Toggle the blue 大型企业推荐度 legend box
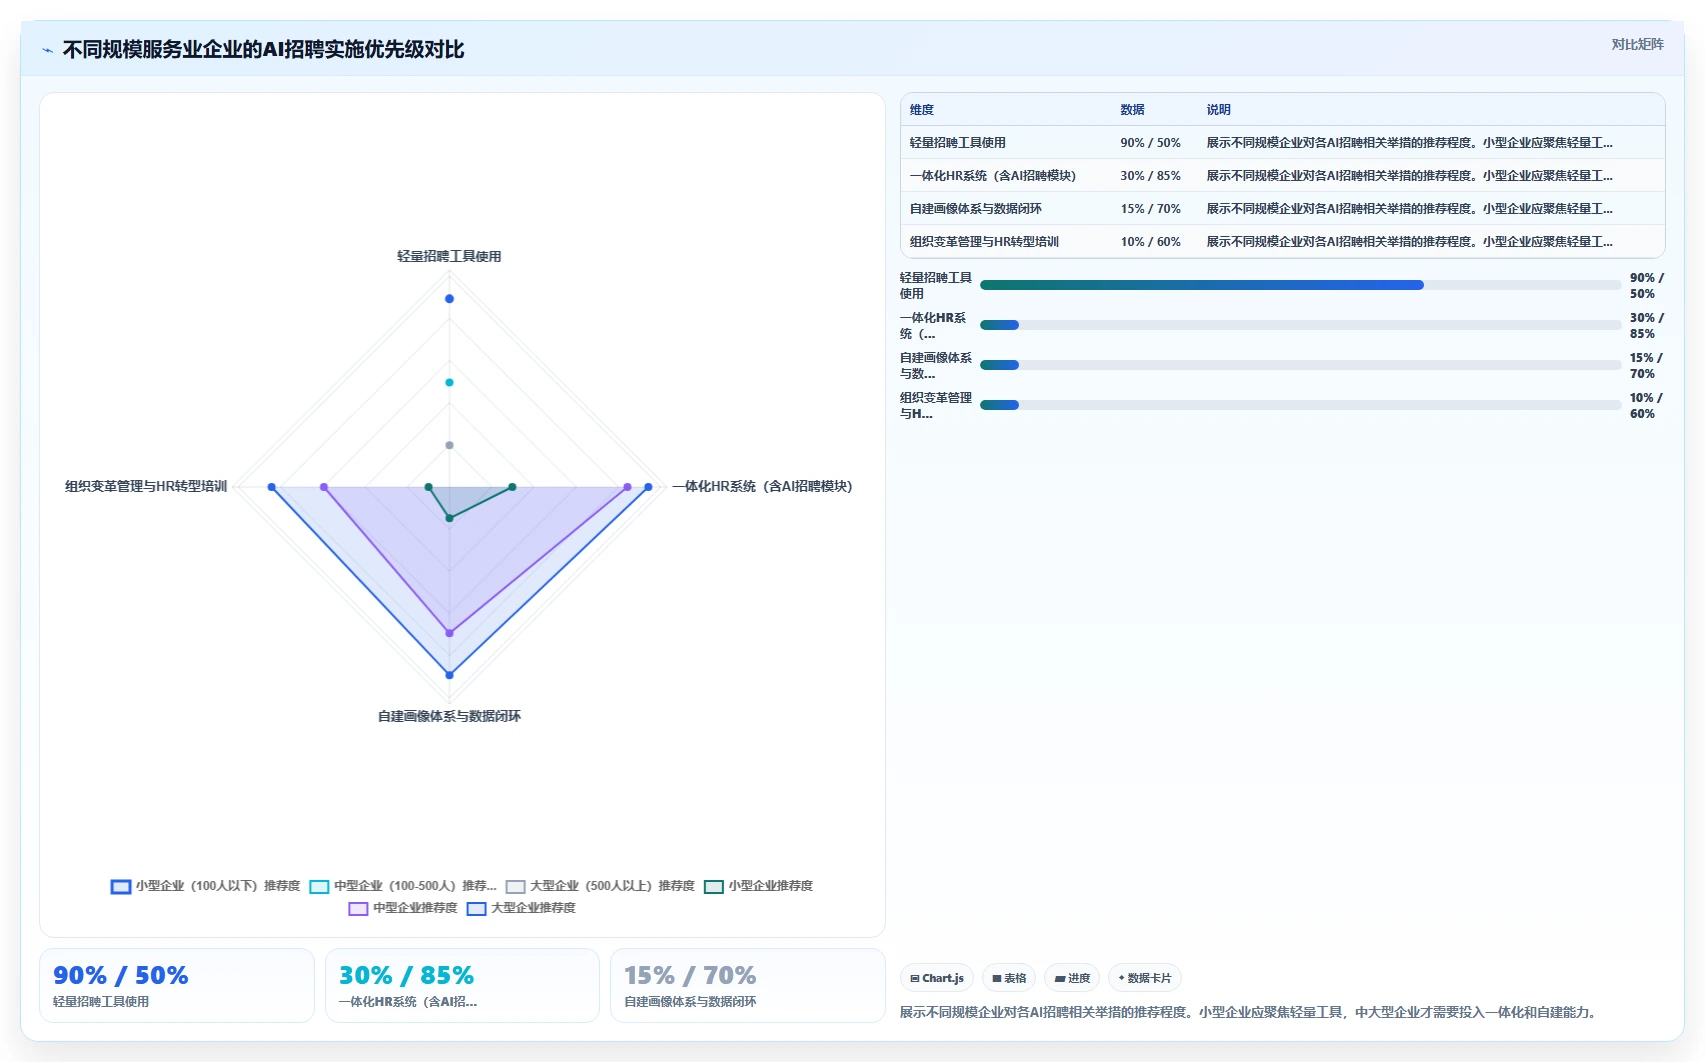This screenshot has width=1705, height=1062. (476, 909)
